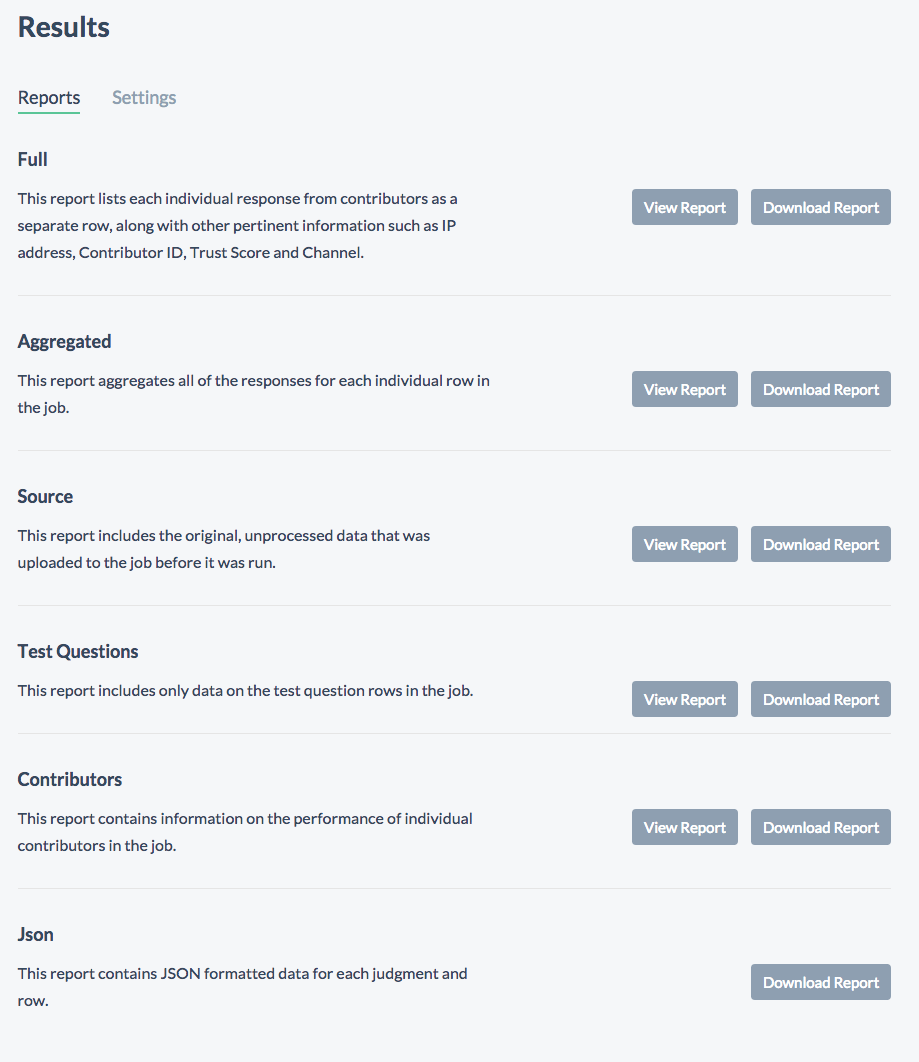Download the Contributors report
This screenshot has width=919, height=1062.
coord(821,828)
